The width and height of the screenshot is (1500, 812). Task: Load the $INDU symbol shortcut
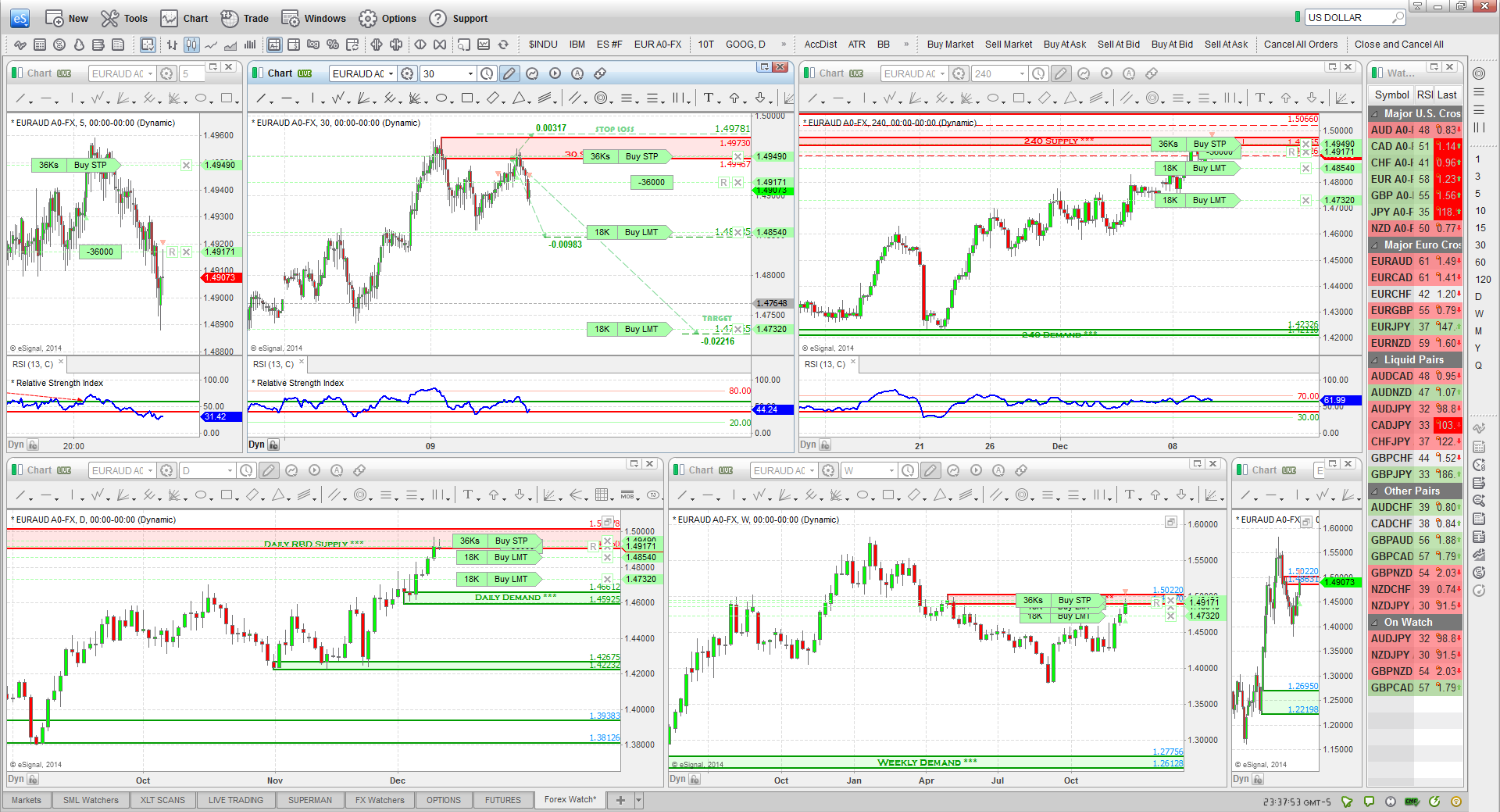coord(543,44)
